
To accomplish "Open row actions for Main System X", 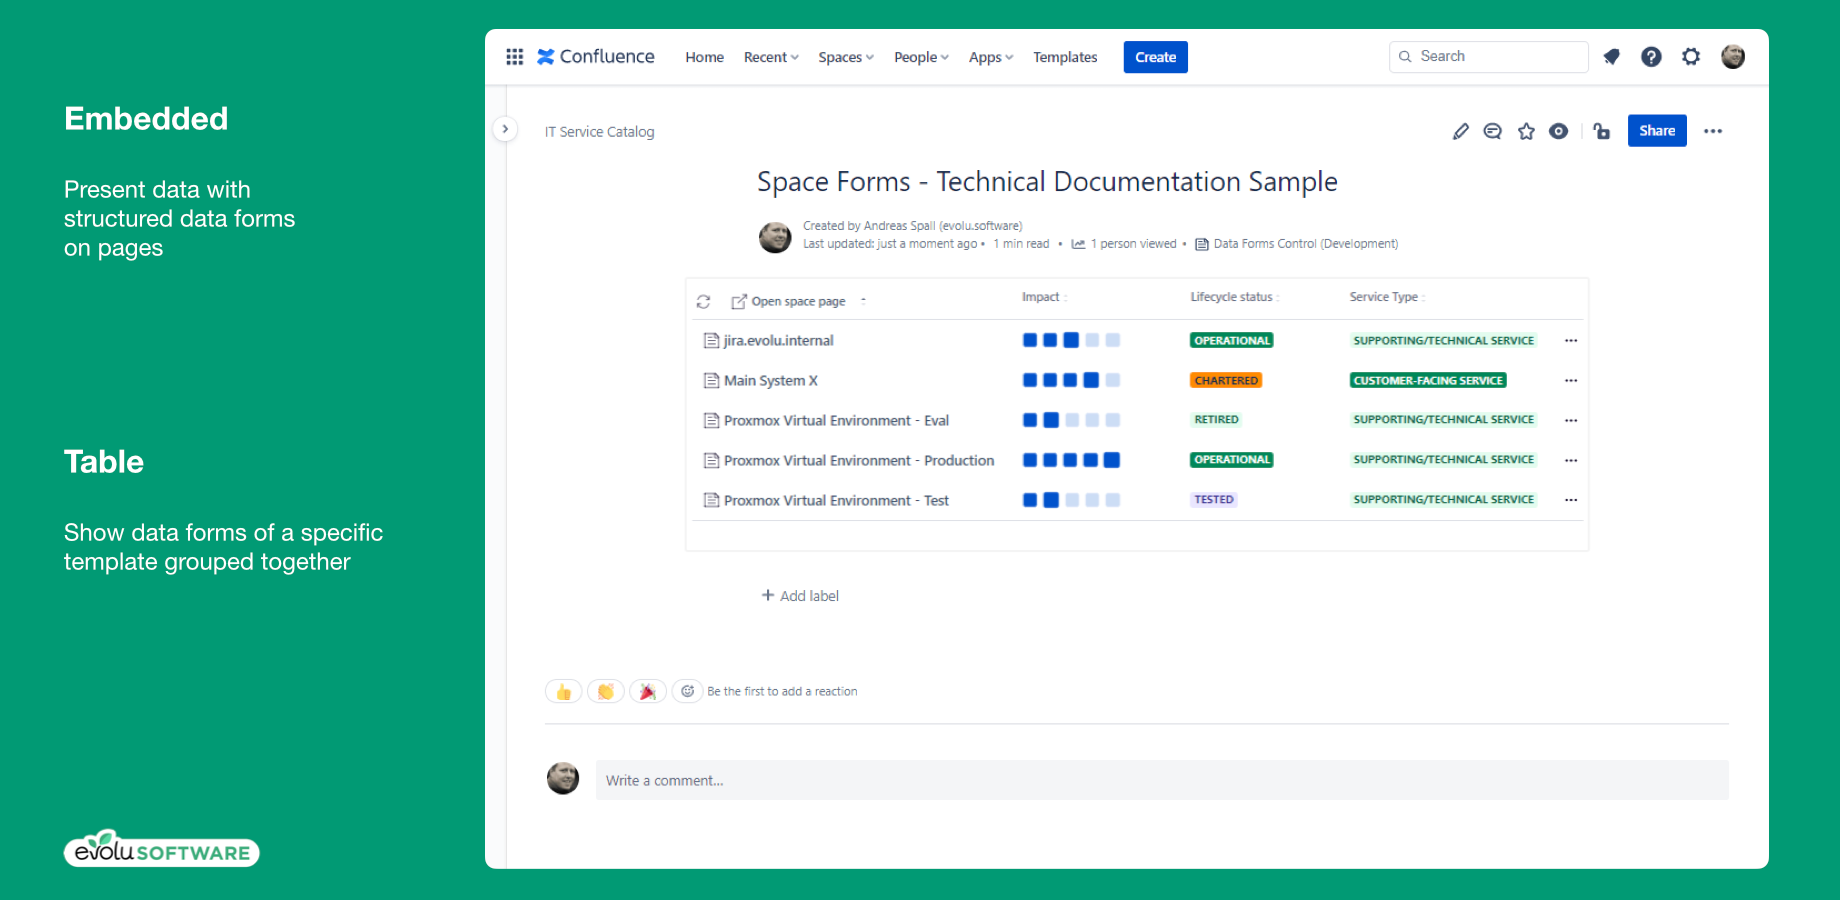I will [1571, 381].
